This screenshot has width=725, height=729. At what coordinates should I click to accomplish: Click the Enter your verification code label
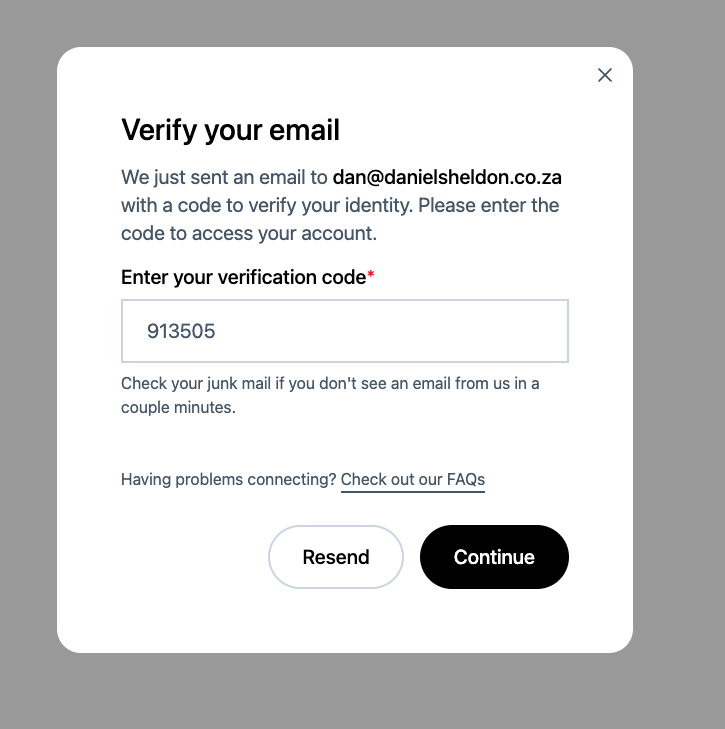click(243, 277)
